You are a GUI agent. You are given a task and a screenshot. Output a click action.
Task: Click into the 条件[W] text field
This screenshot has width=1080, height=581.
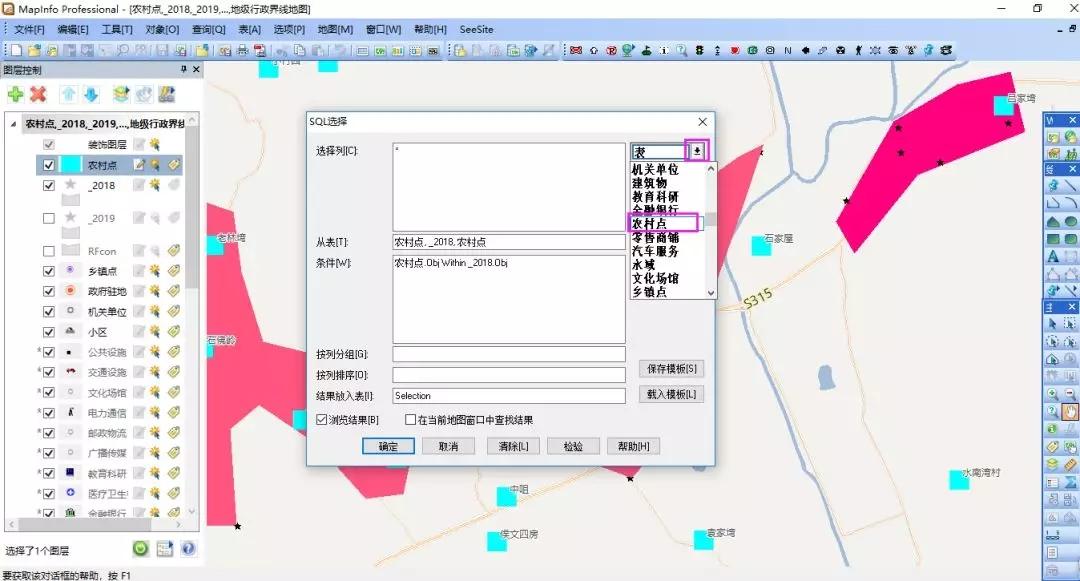pyautogui.click(x=509, y=299)
